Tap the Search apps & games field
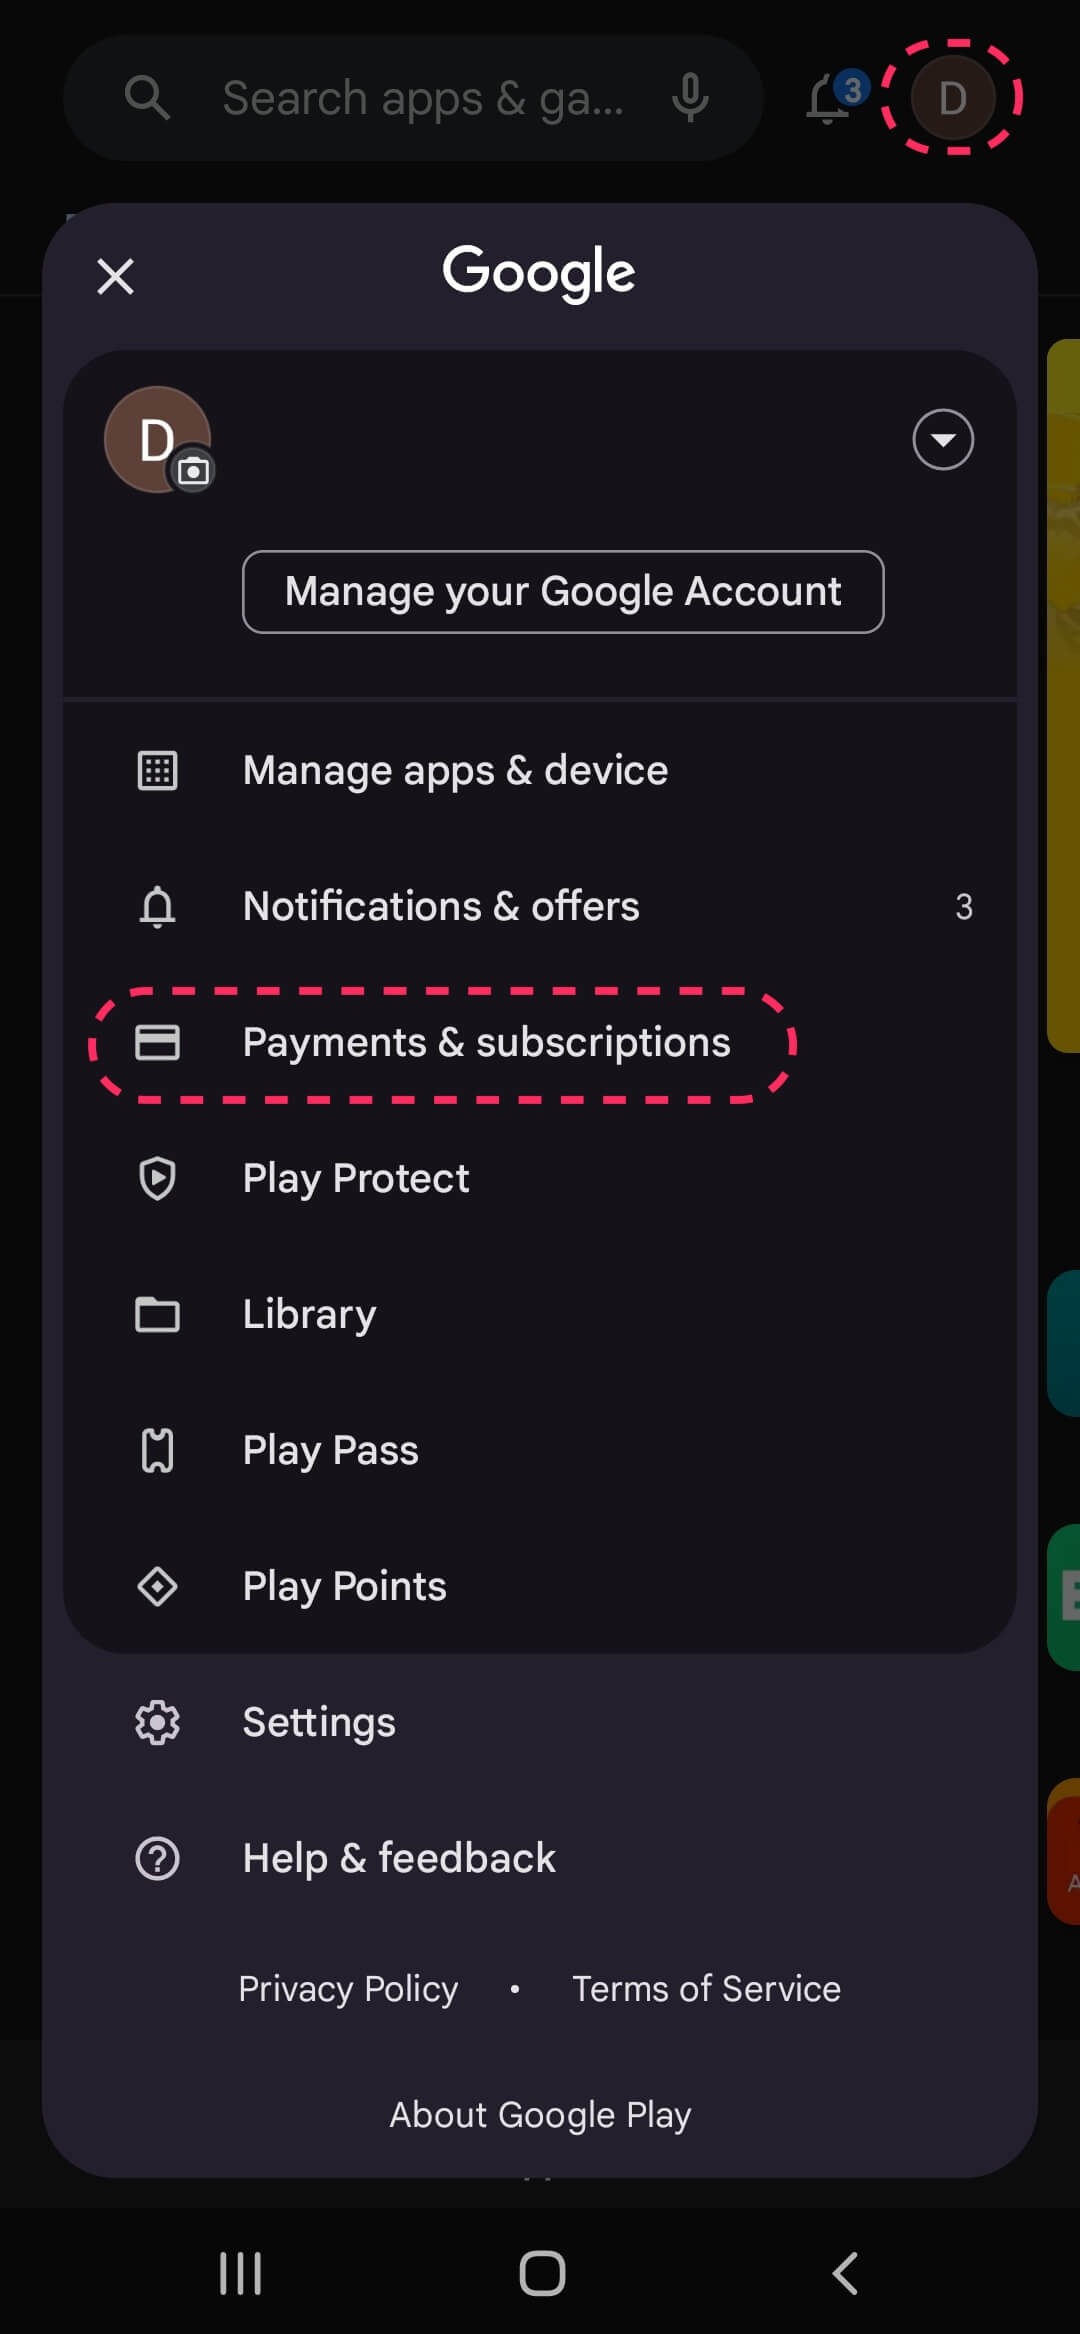 [x=420, y=98]
